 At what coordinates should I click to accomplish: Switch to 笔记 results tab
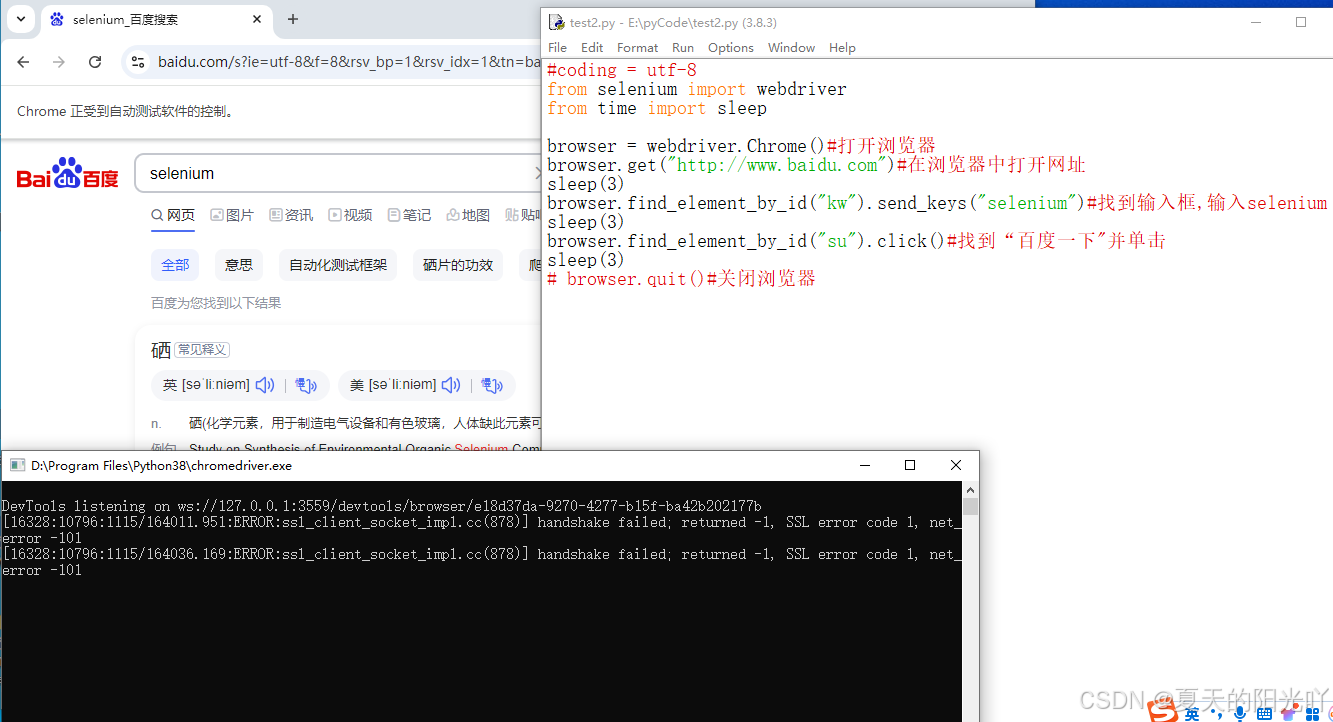pyautogui.click(x=409, y=215)
